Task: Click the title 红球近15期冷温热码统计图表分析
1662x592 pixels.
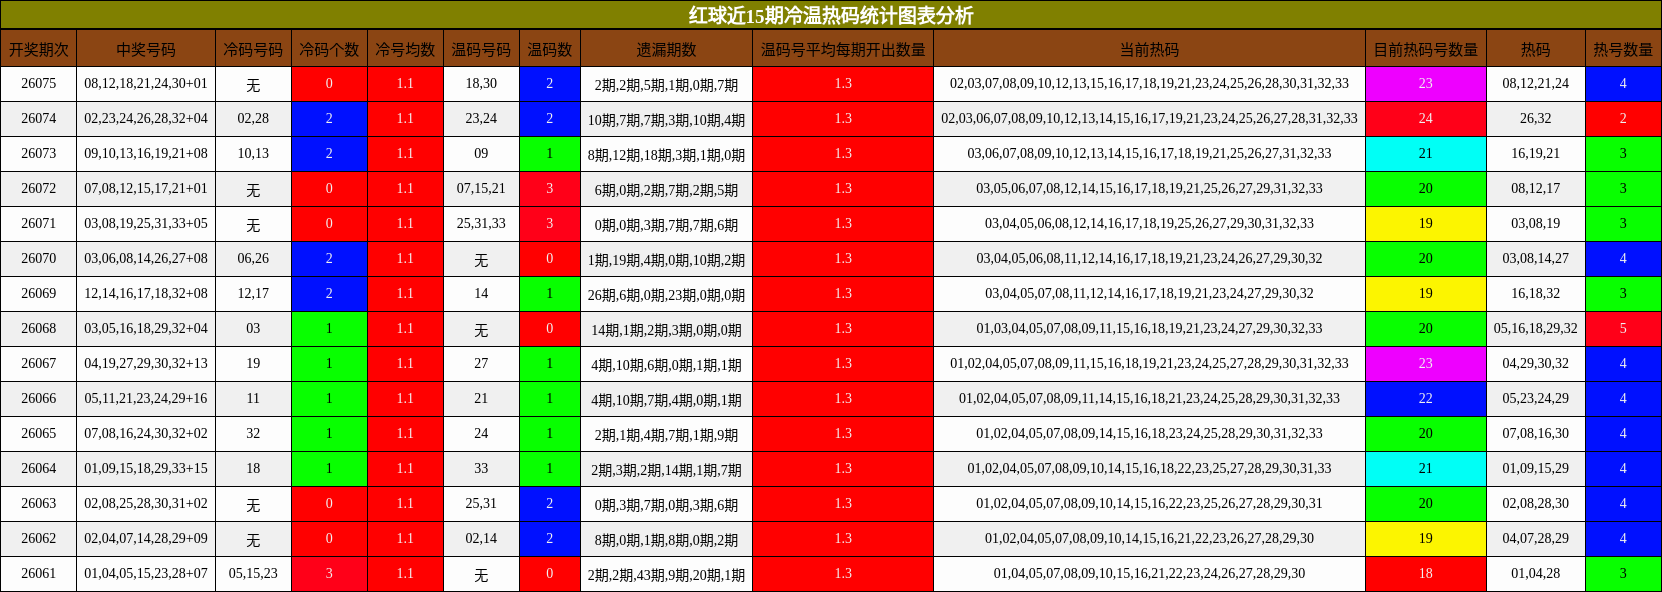Action: pos(830,15)
